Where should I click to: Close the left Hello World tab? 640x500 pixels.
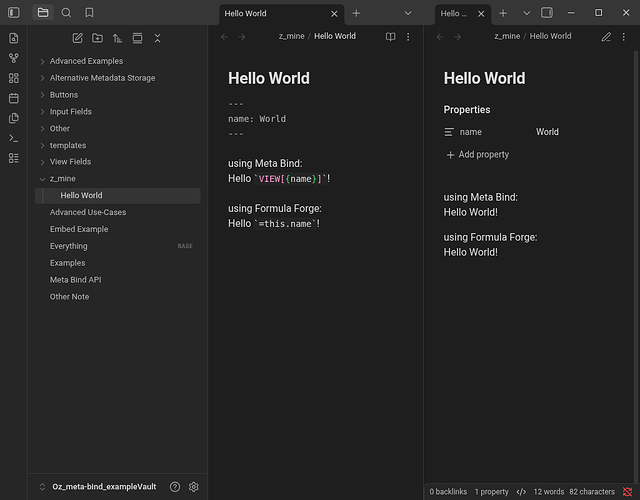click(x=334, y=14)
